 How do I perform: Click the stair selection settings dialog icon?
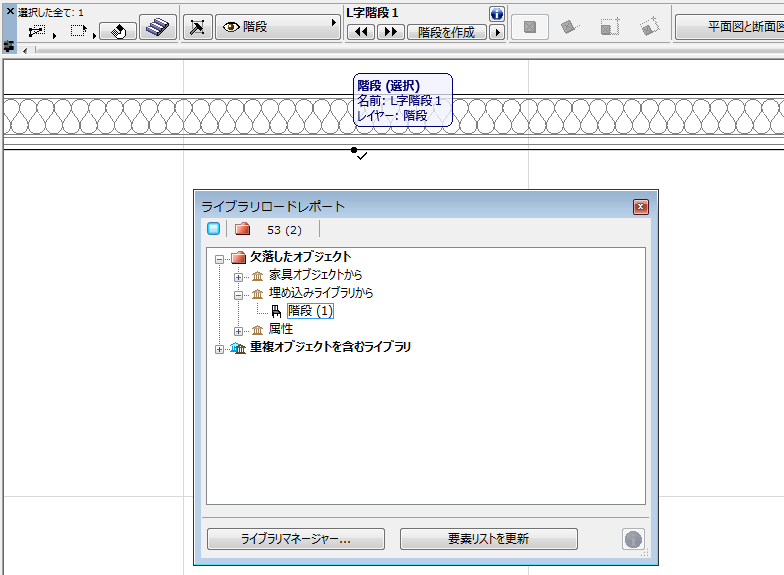(198, 26)
